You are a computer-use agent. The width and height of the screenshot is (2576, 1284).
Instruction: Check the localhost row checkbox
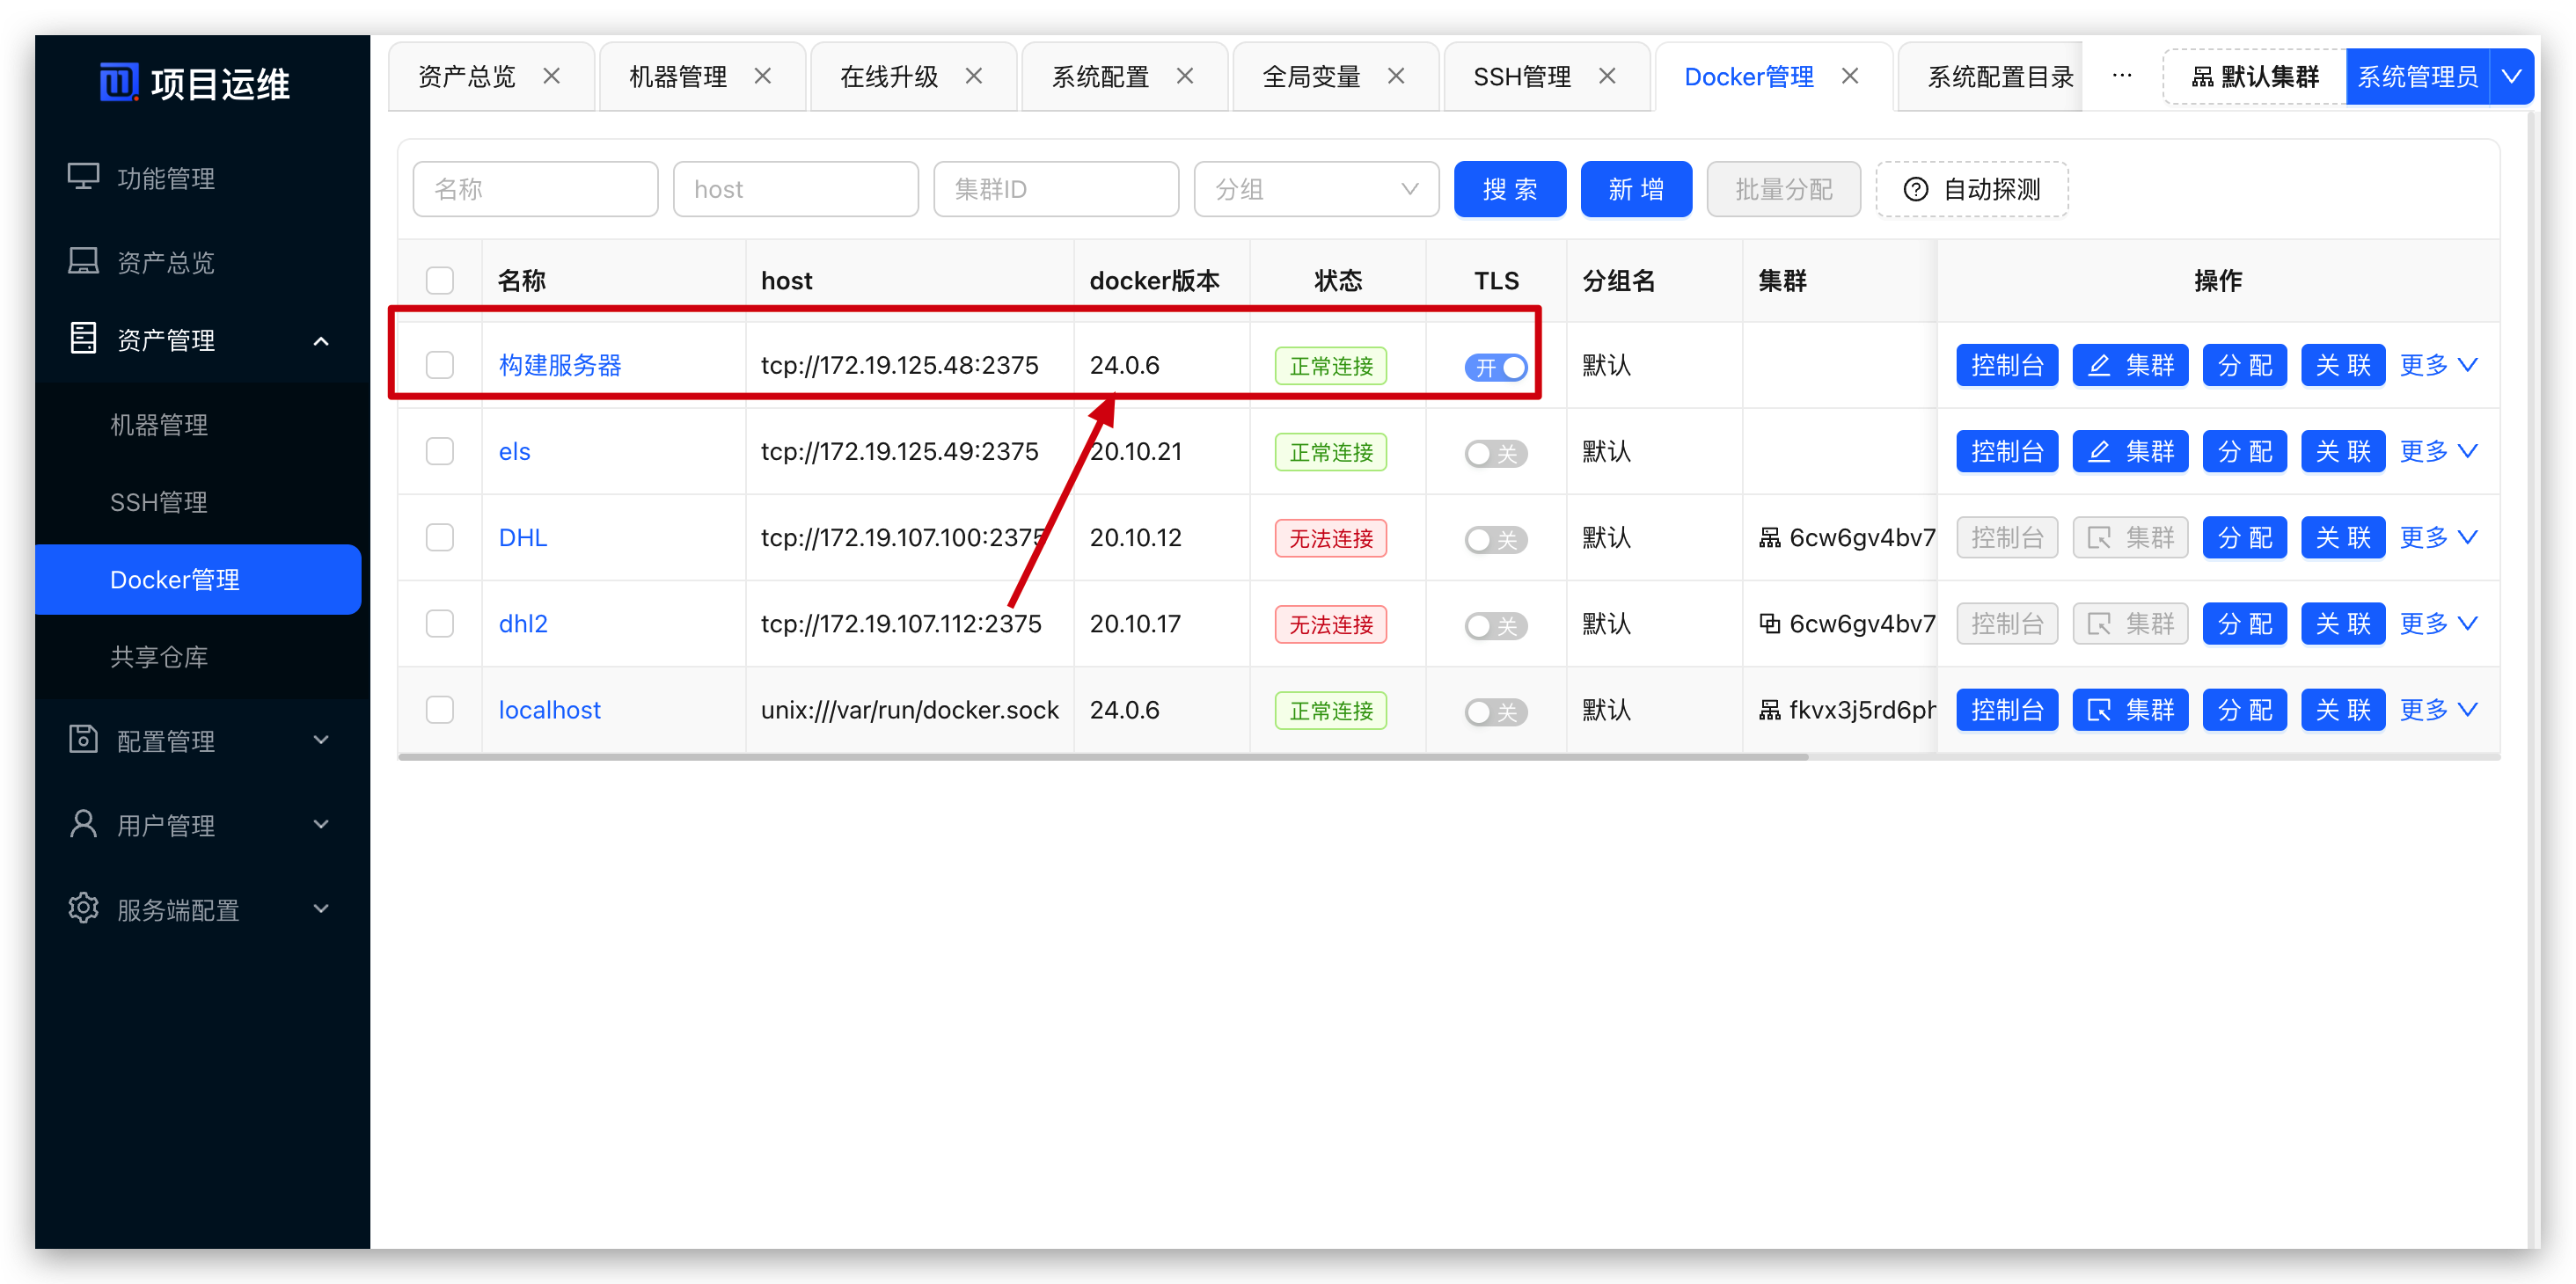point(440,710)
